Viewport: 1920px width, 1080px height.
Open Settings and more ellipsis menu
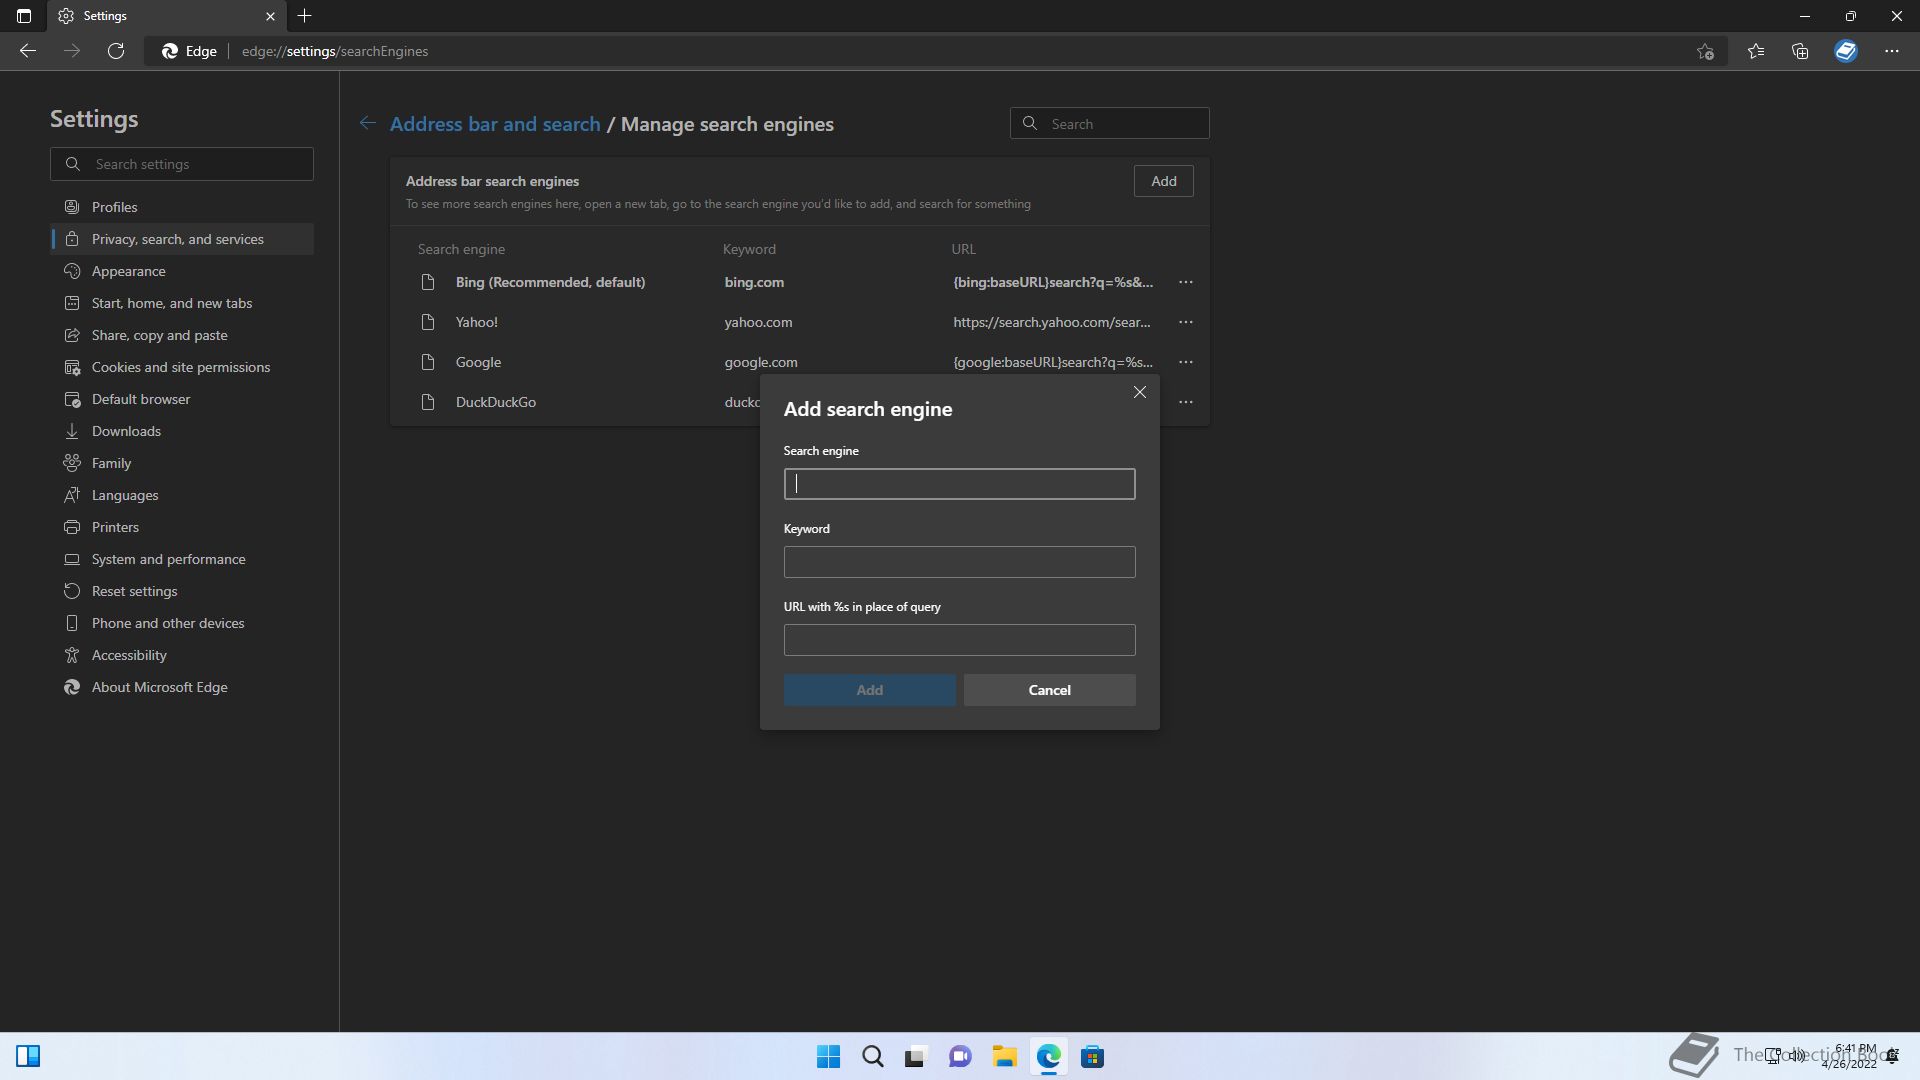pyautogui.click(x=1892, y=51)
